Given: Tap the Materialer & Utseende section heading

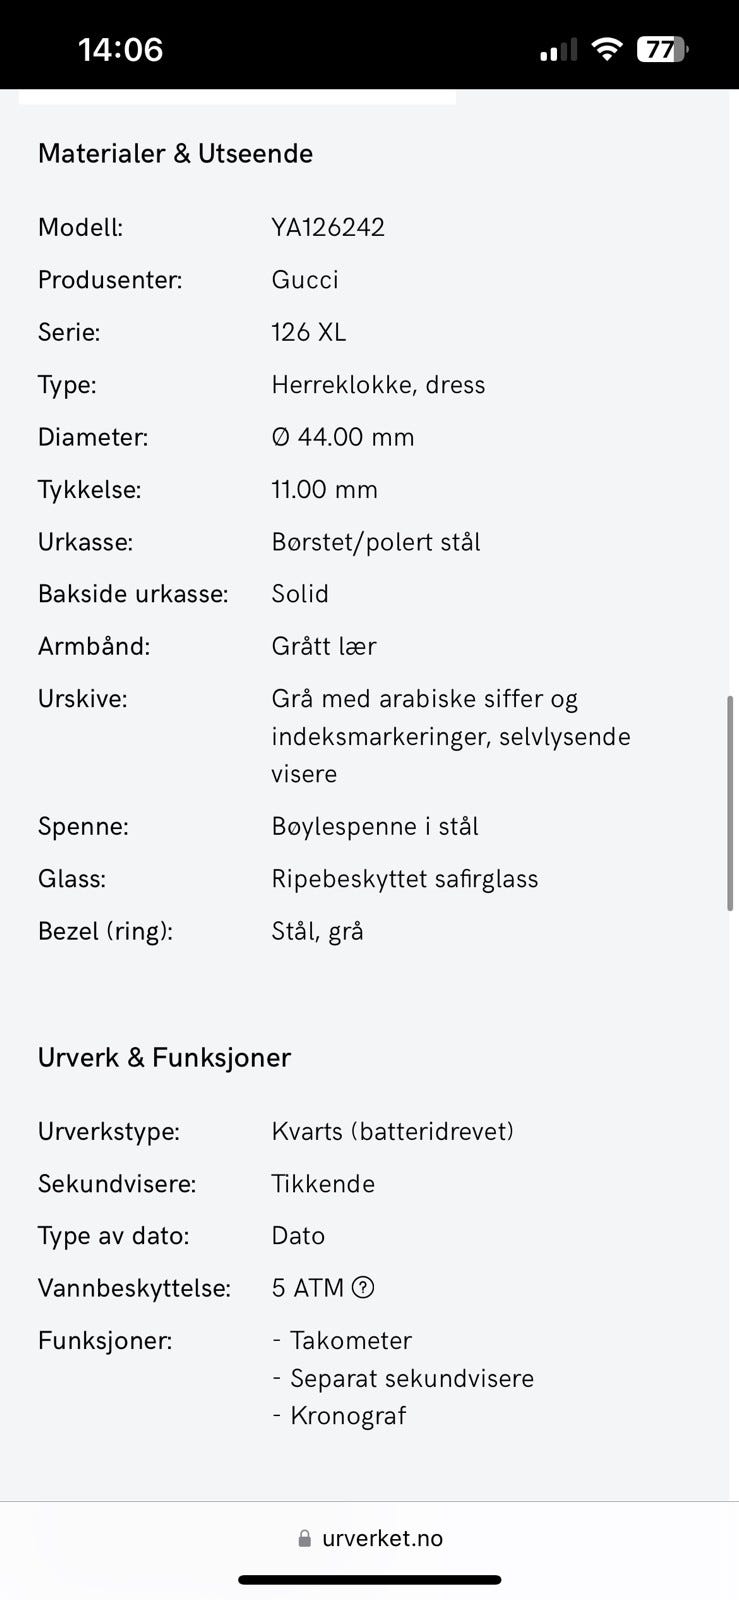Looking at the screenshot, I should pos(175,153).
